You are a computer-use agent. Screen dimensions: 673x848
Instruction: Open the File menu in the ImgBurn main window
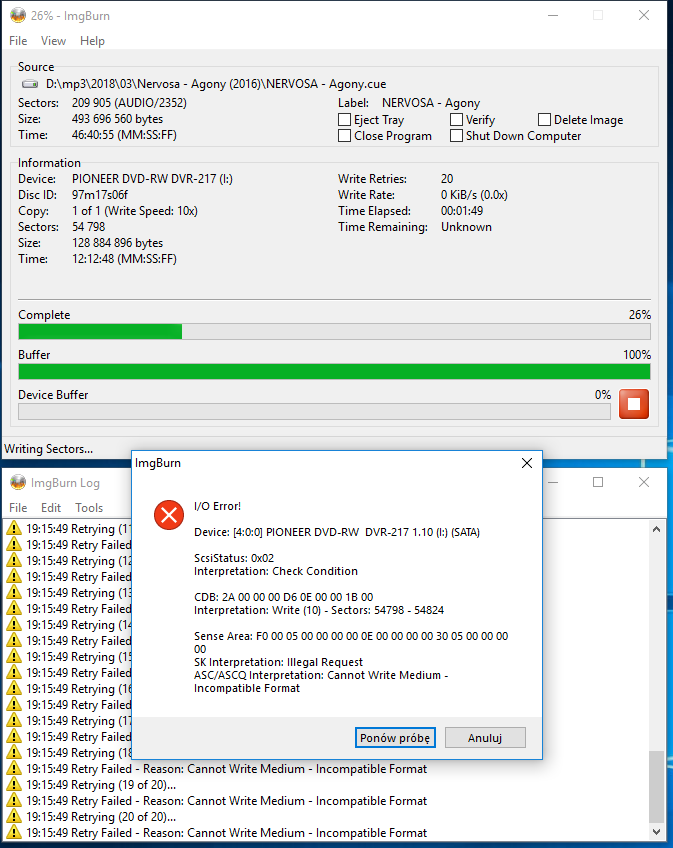18,41
